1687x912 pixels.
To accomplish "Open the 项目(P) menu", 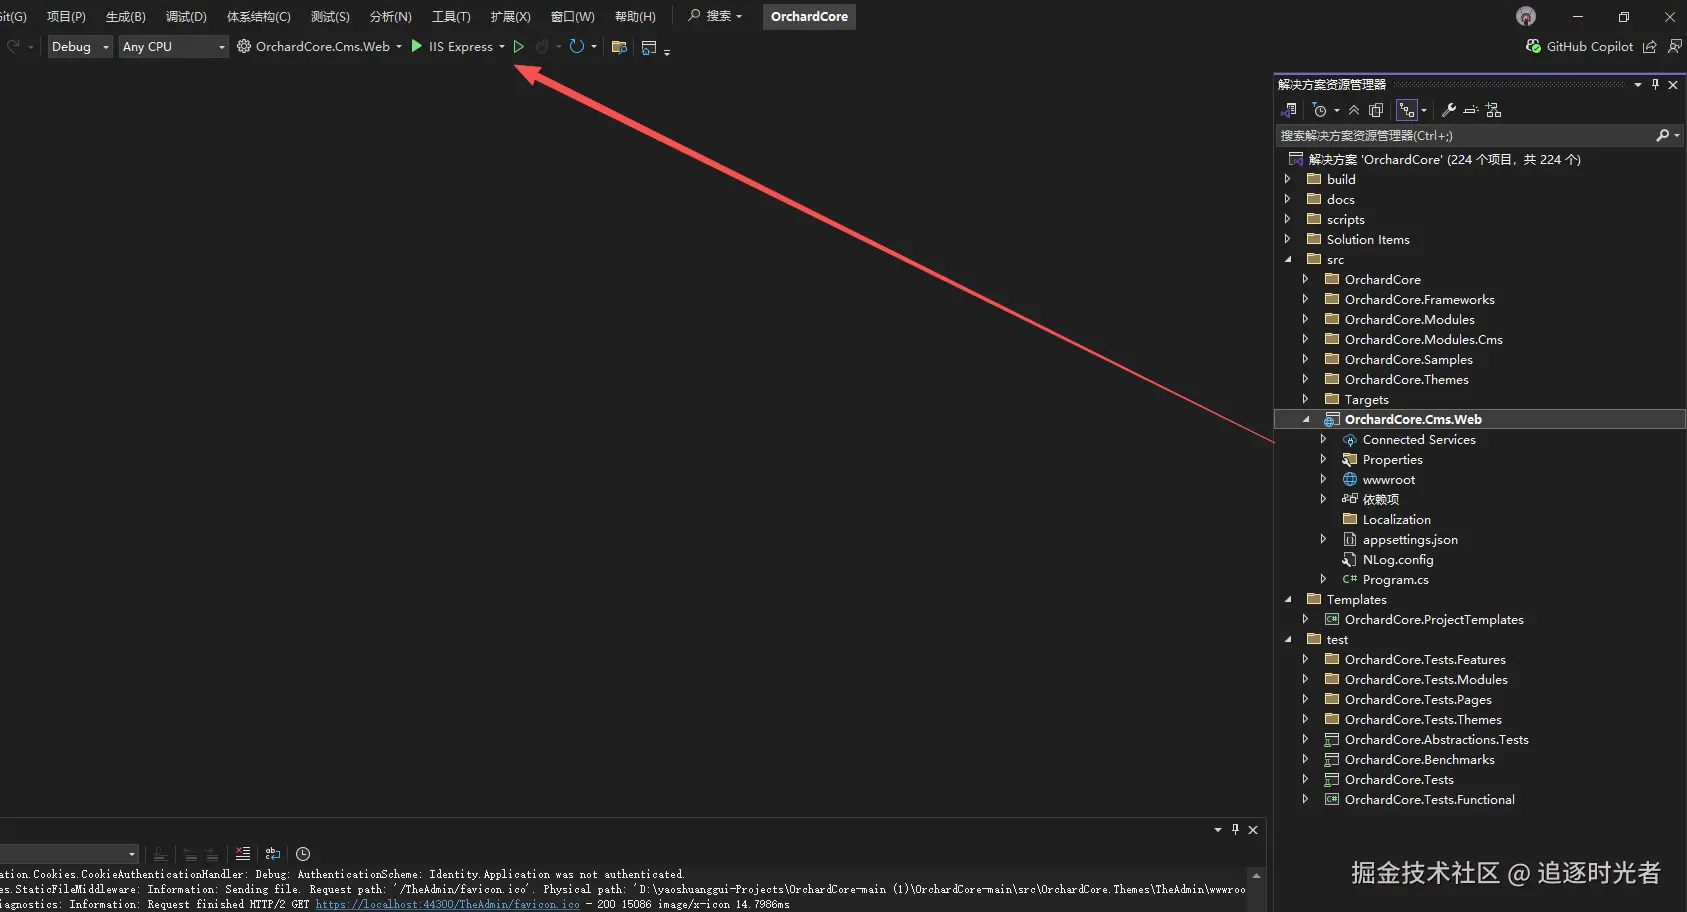I will [66, 16].
